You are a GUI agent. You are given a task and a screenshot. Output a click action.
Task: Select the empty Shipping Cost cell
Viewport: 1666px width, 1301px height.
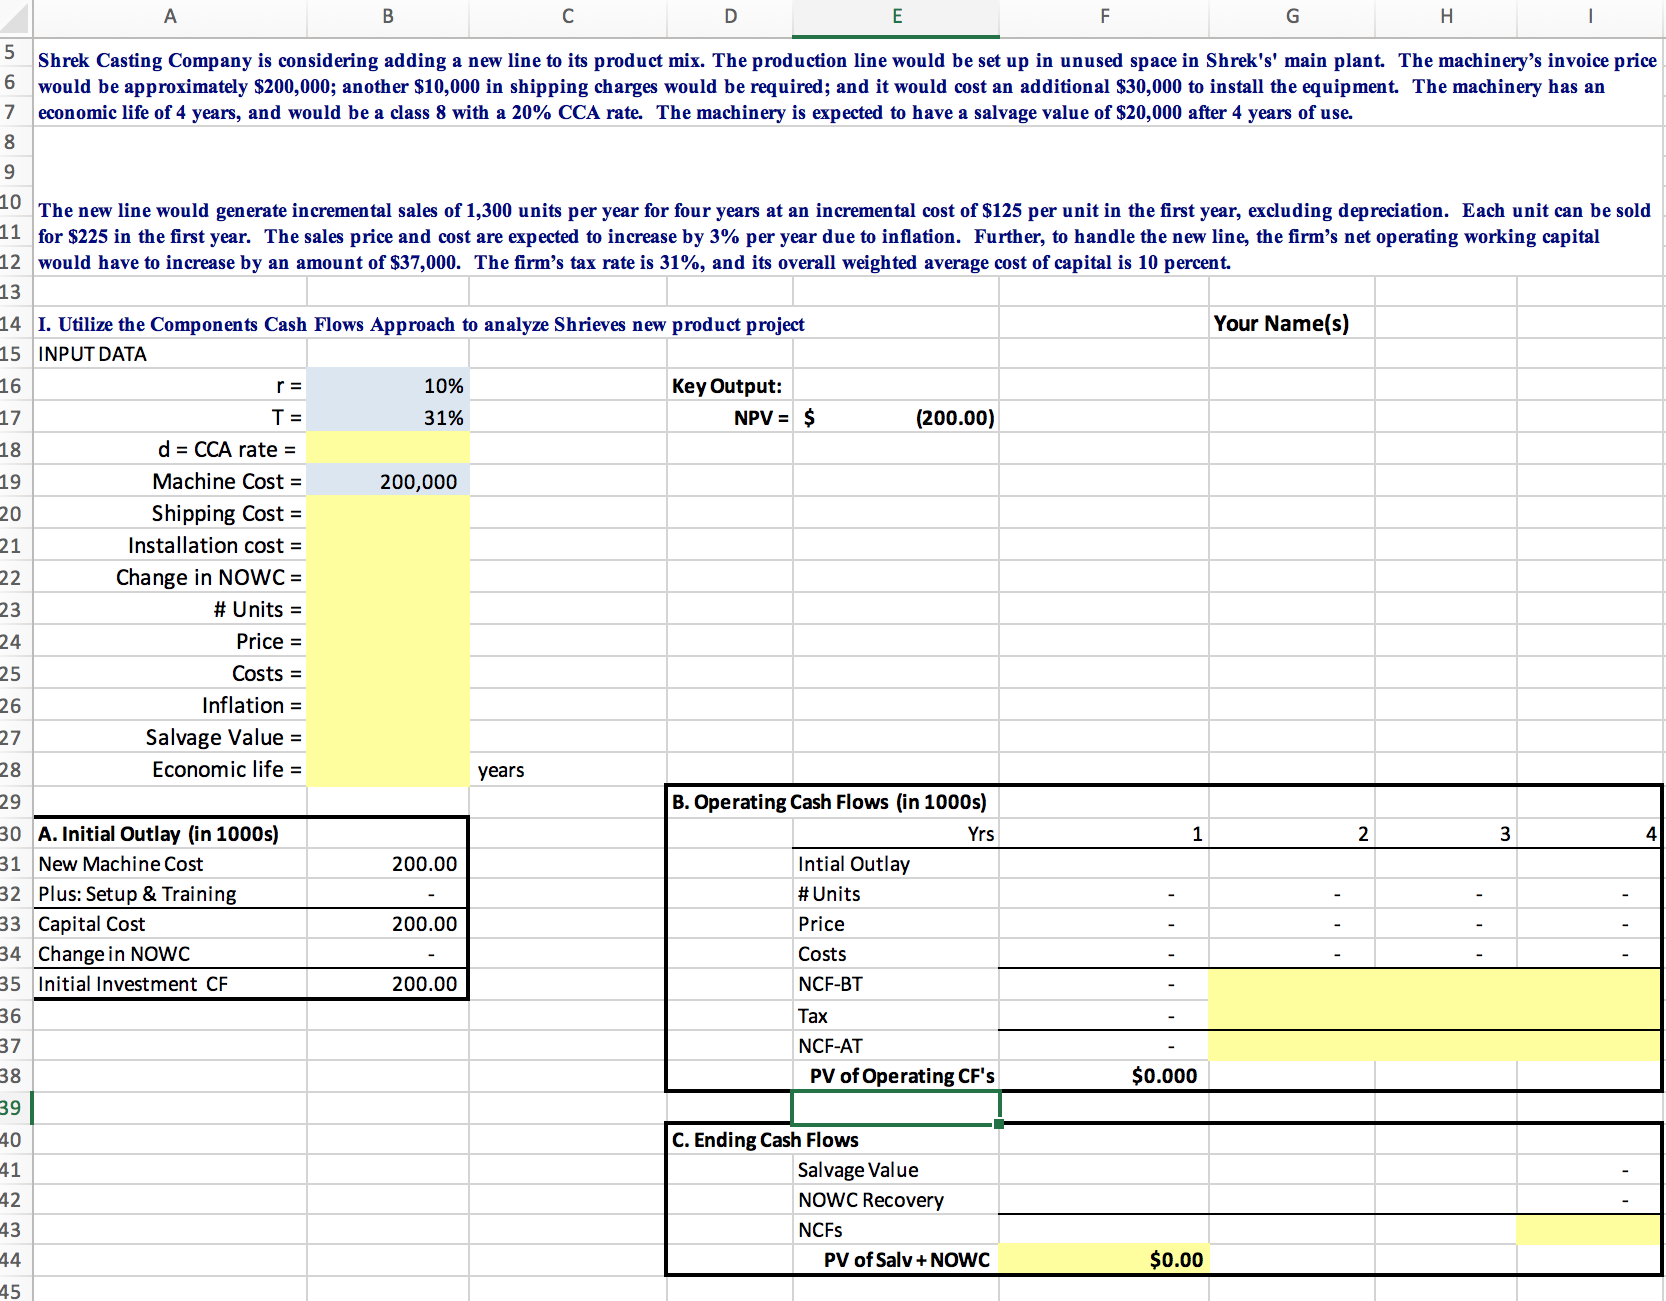[x=388, y=514]
